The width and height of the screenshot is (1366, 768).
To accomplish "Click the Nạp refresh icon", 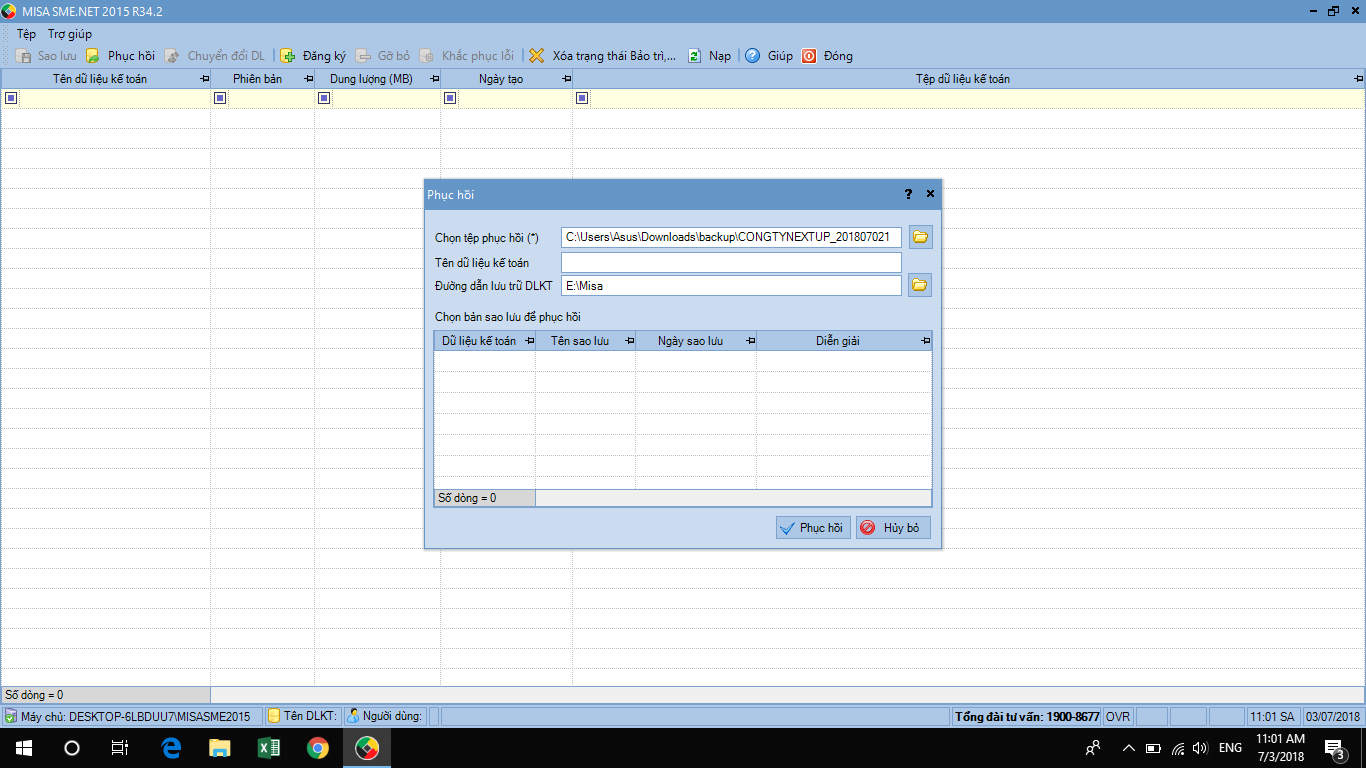I will 694,56.
